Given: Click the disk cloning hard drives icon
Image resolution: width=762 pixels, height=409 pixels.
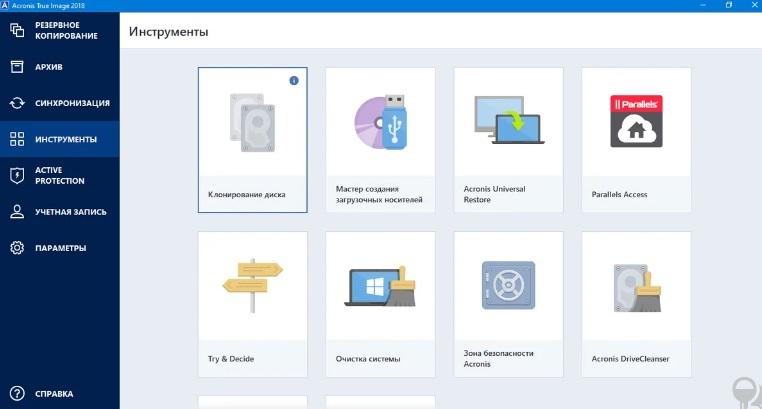Looking at the screenshot, I should [x=252, y=122].
